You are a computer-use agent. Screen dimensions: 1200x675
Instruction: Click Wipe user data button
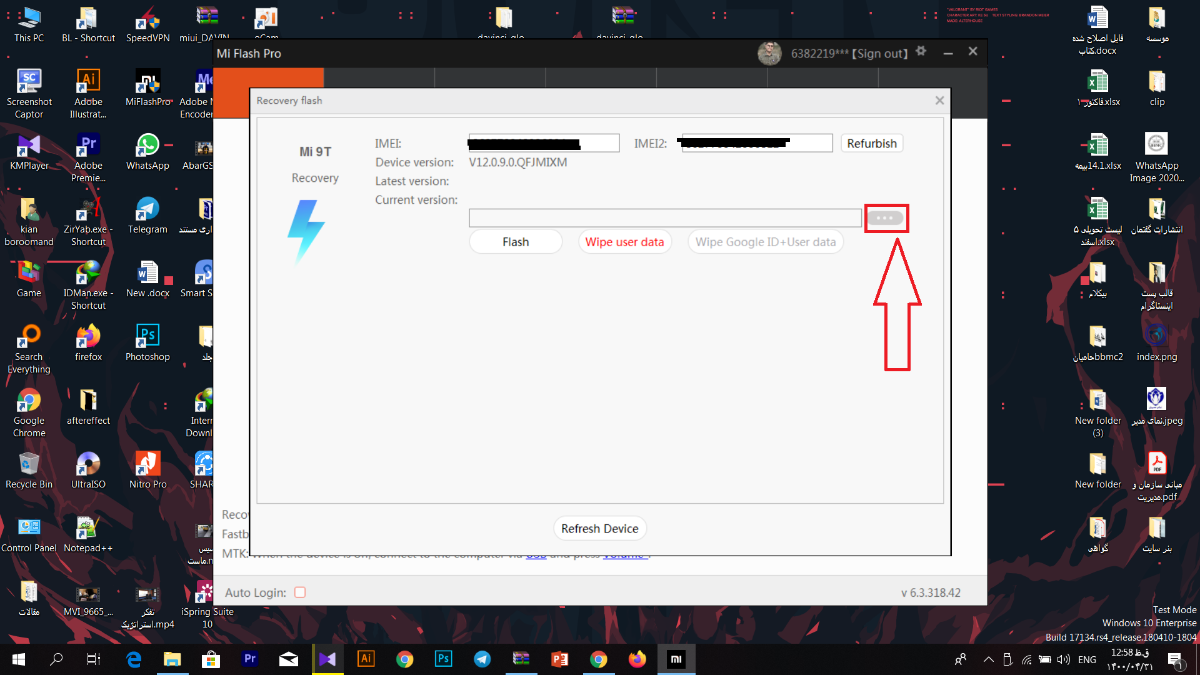coord(625,242)
